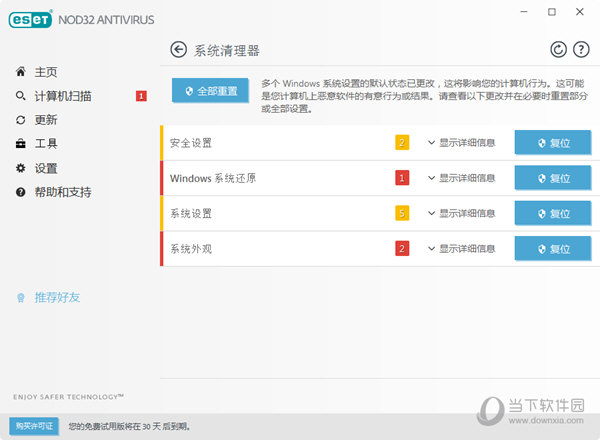Viewport: 600px width, 440px height.
Task: Click yellow count badge 5 in 系统设置 row
Action: [x=402, y=213]
